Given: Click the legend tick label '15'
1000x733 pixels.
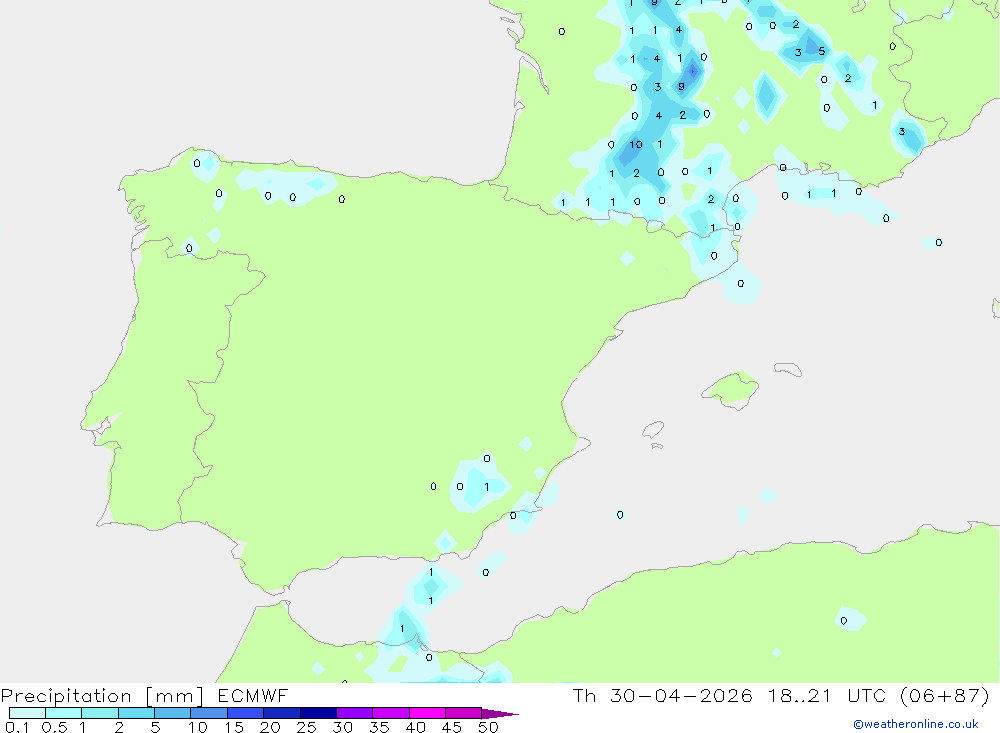Looking at the screenshot, I should tap(234, 727).
